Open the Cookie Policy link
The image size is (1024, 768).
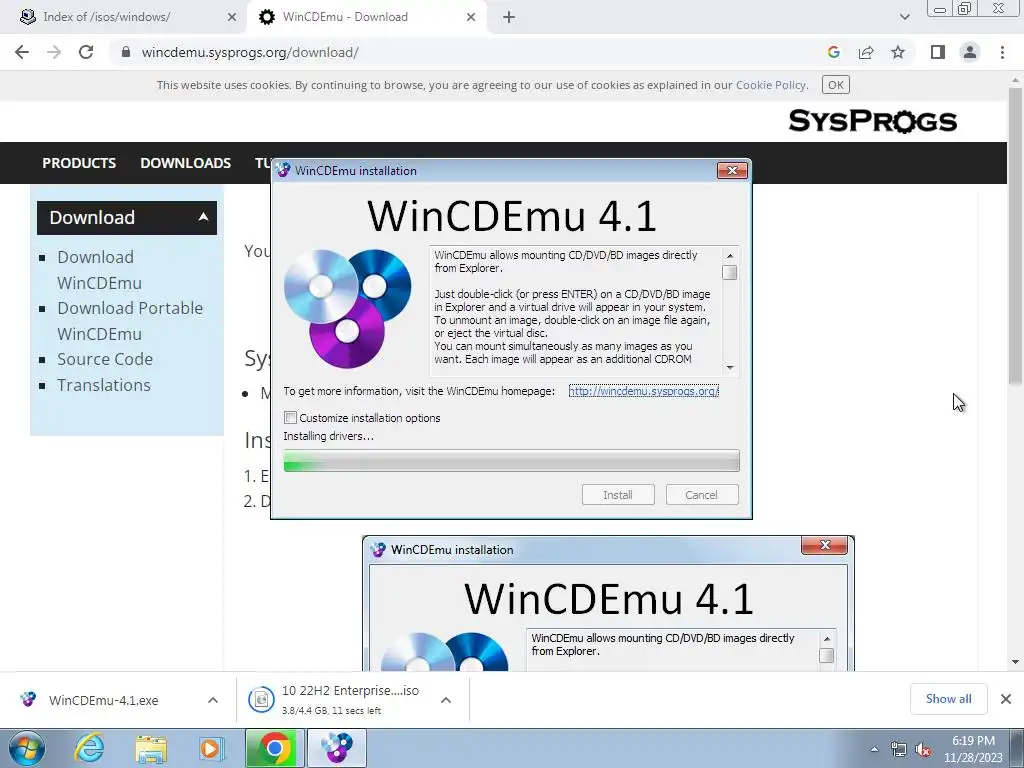(x=771, y=85)
